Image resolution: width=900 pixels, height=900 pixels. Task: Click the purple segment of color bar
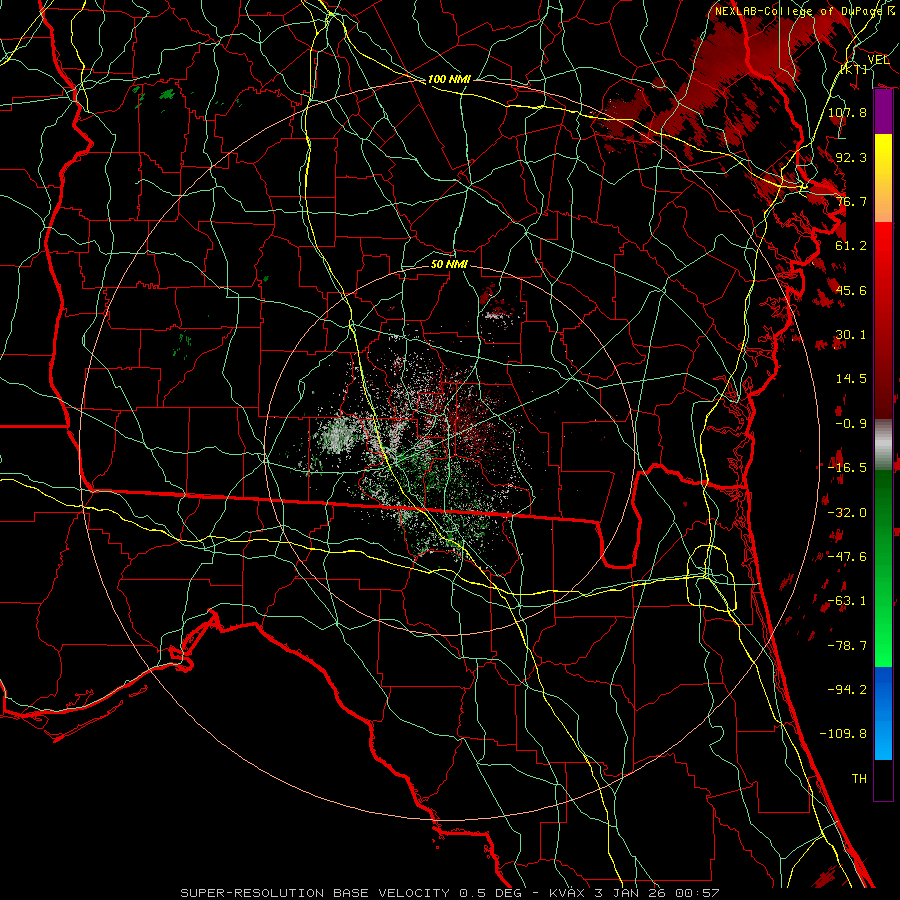point(883,112)
